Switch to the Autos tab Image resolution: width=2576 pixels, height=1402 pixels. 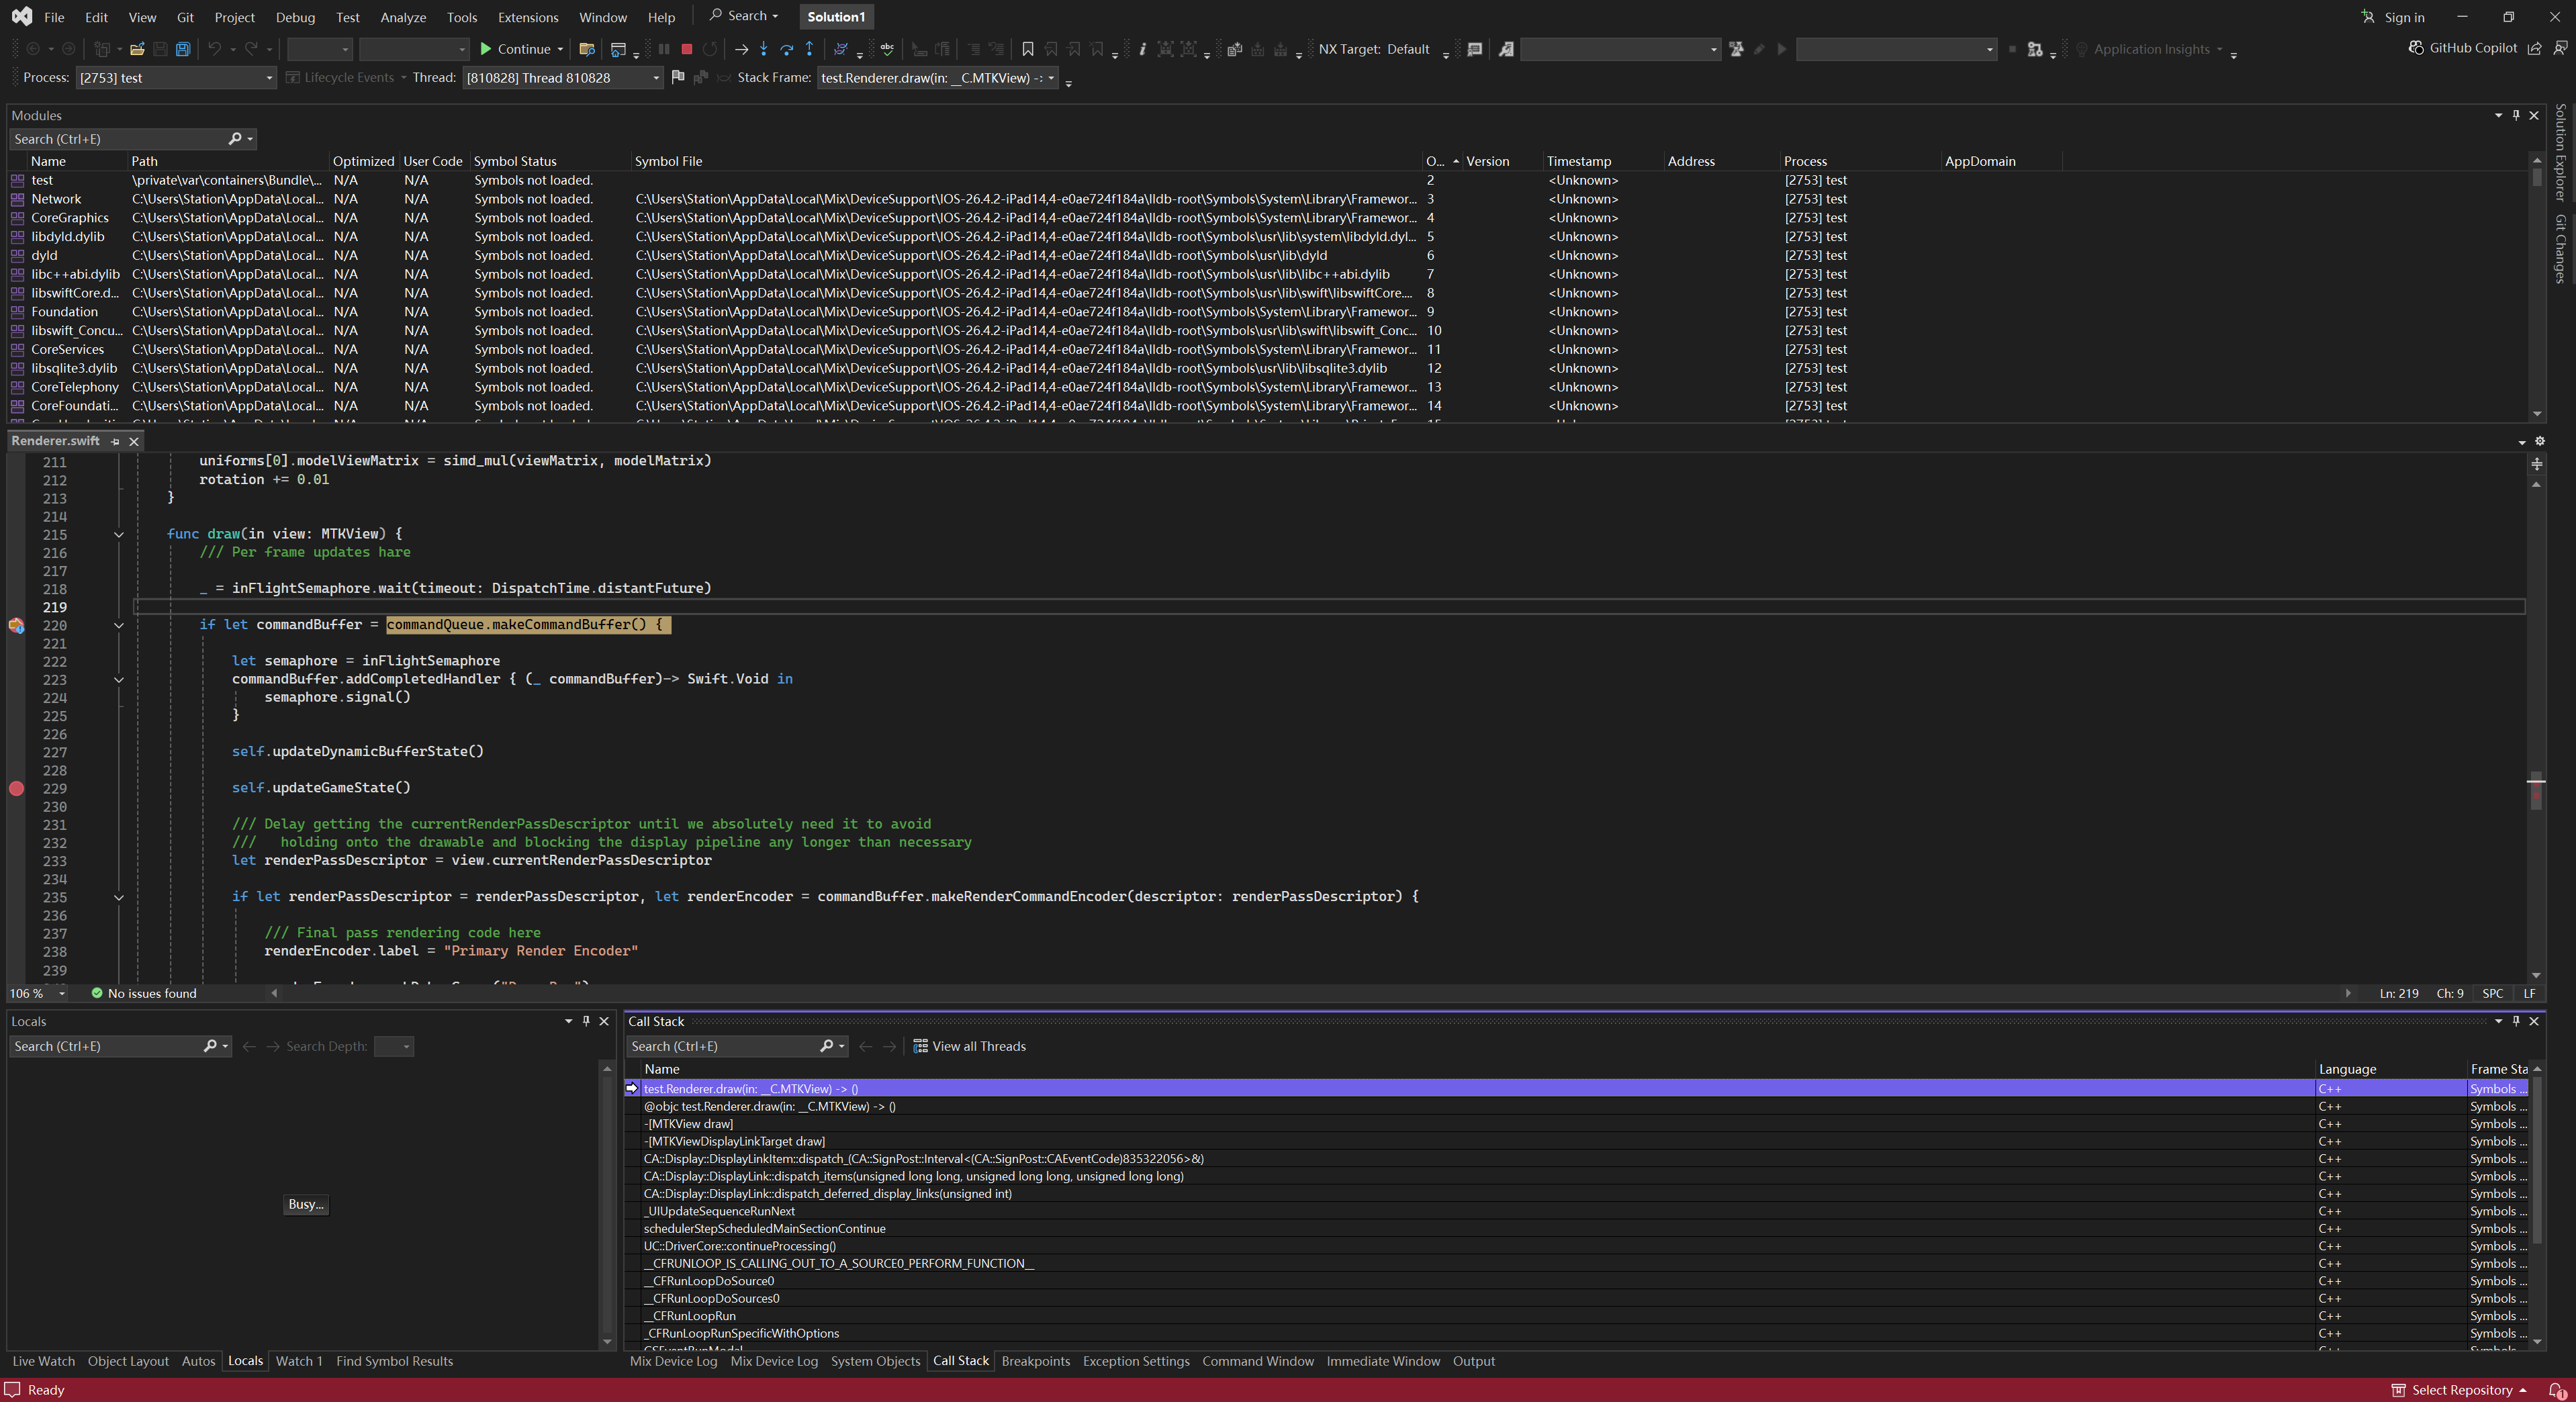pos(198,1361)
